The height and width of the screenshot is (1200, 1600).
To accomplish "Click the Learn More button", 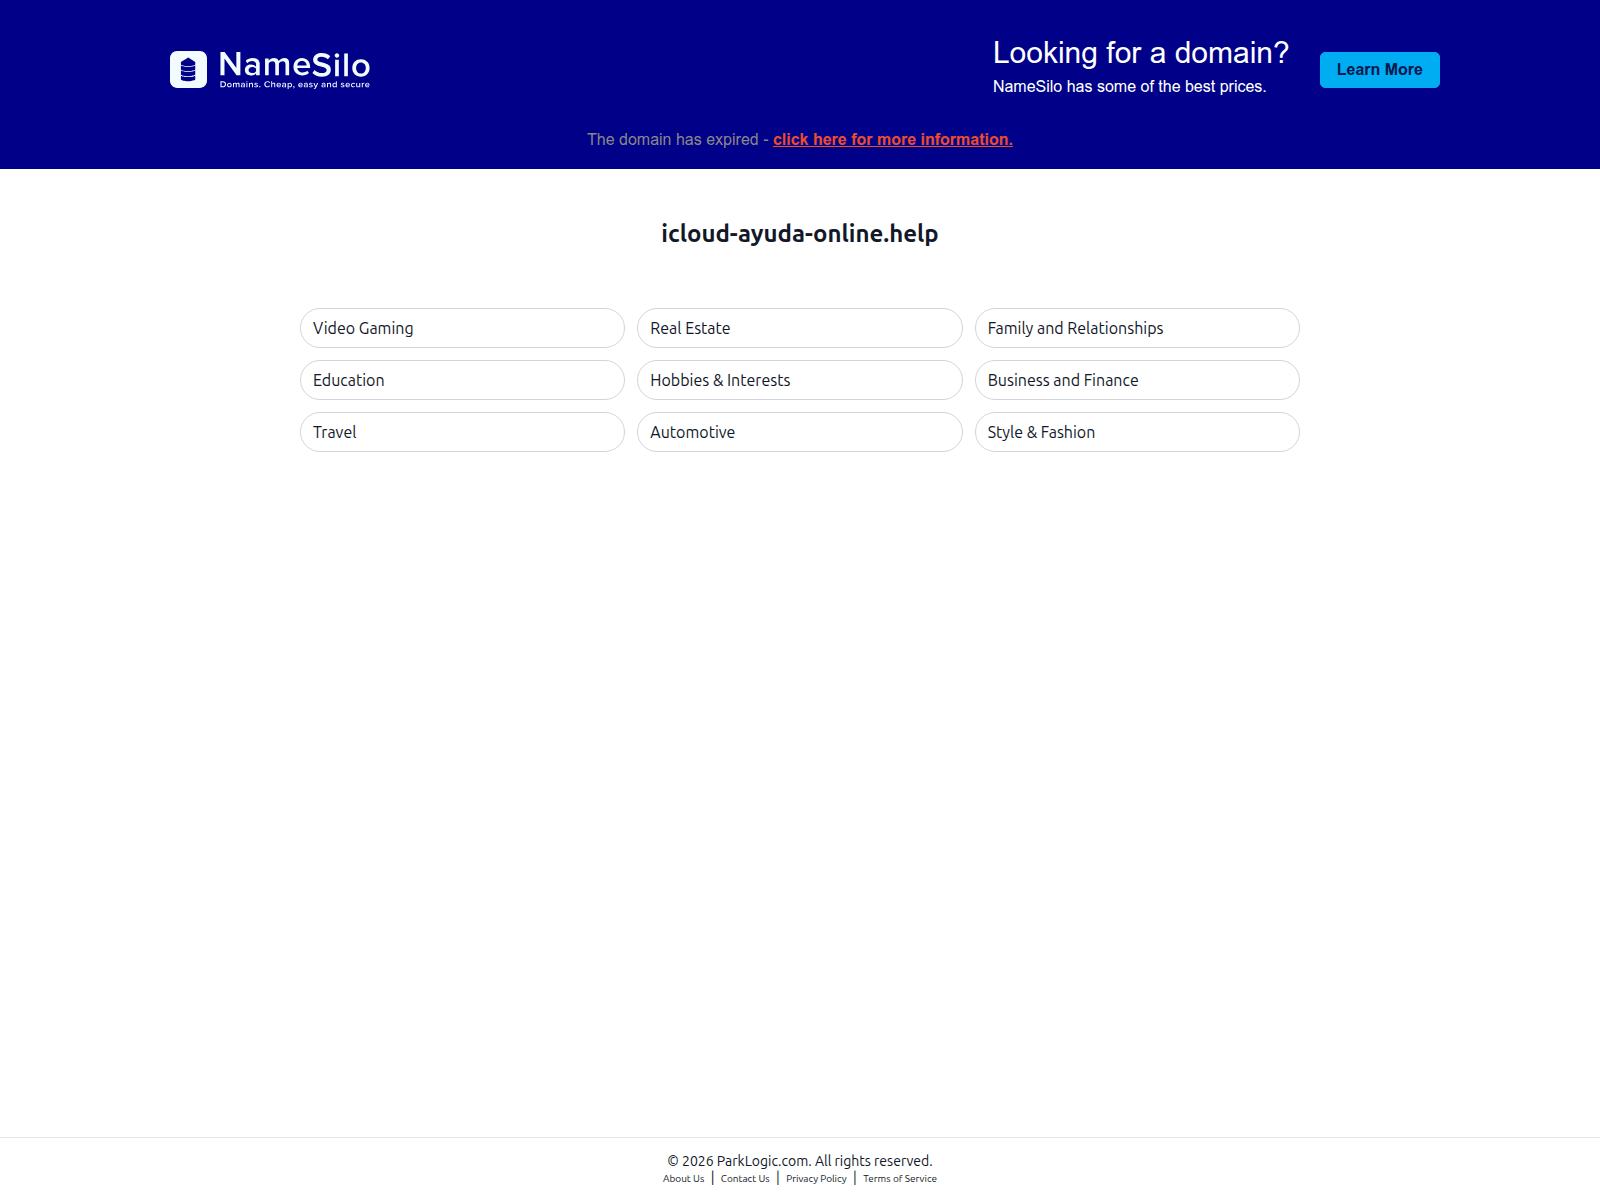I will coord(1379,70).
